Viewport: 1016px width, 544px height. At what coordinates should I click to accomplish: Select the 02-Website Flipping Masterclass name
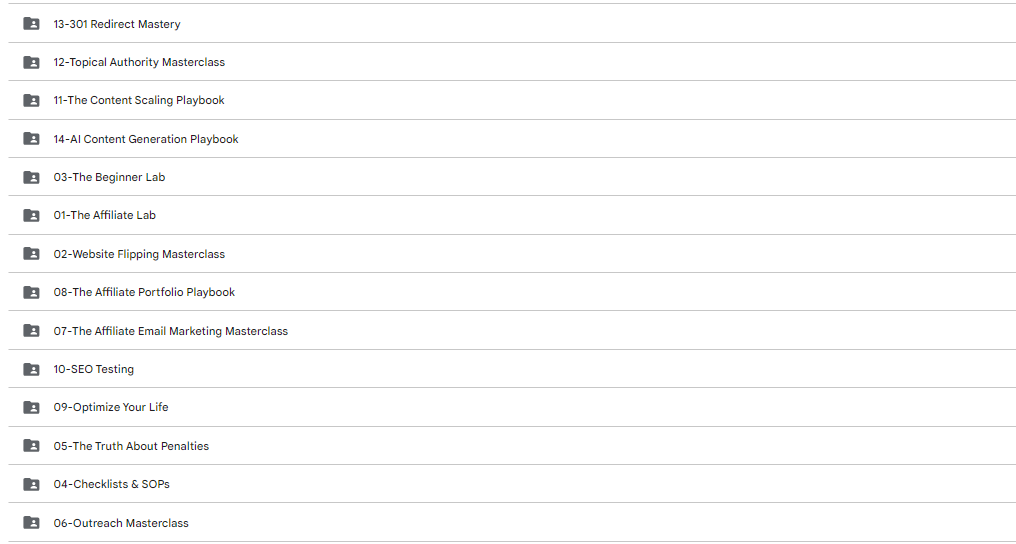(139, 254)
